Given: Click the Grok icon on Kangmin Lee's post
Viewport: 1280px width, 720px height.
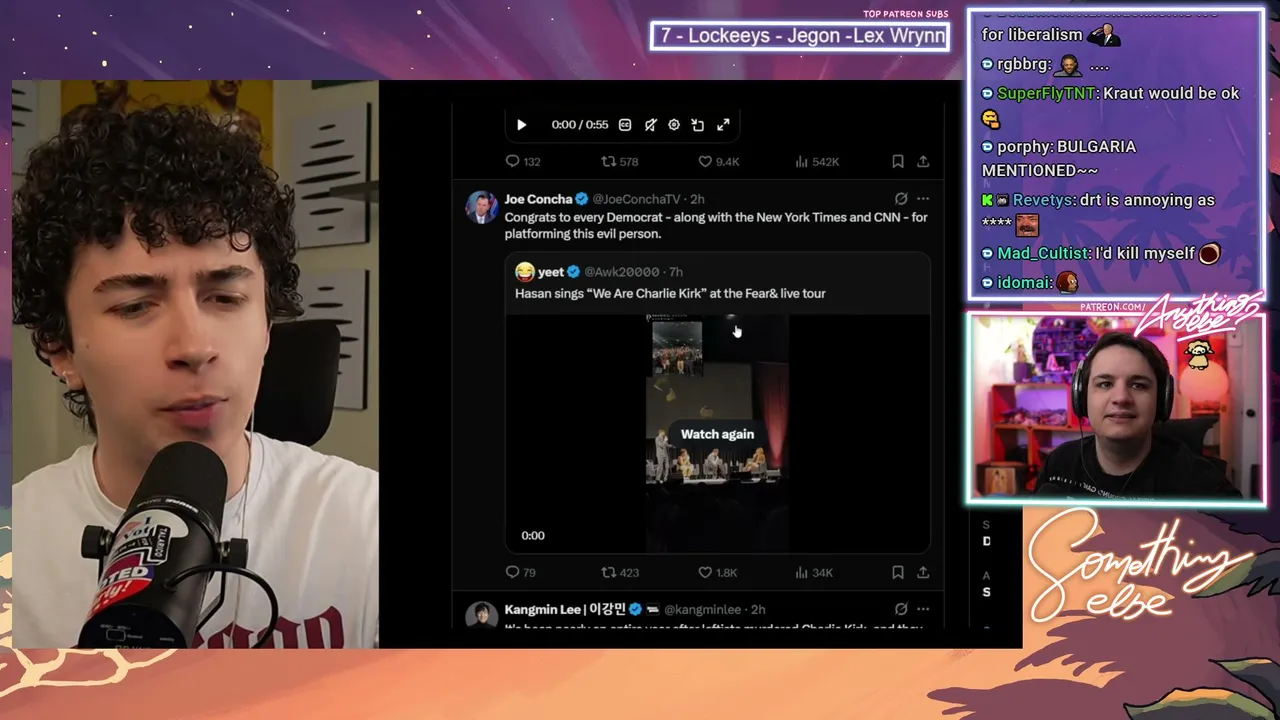Looking at the screenshot, I should pos(901,609).
